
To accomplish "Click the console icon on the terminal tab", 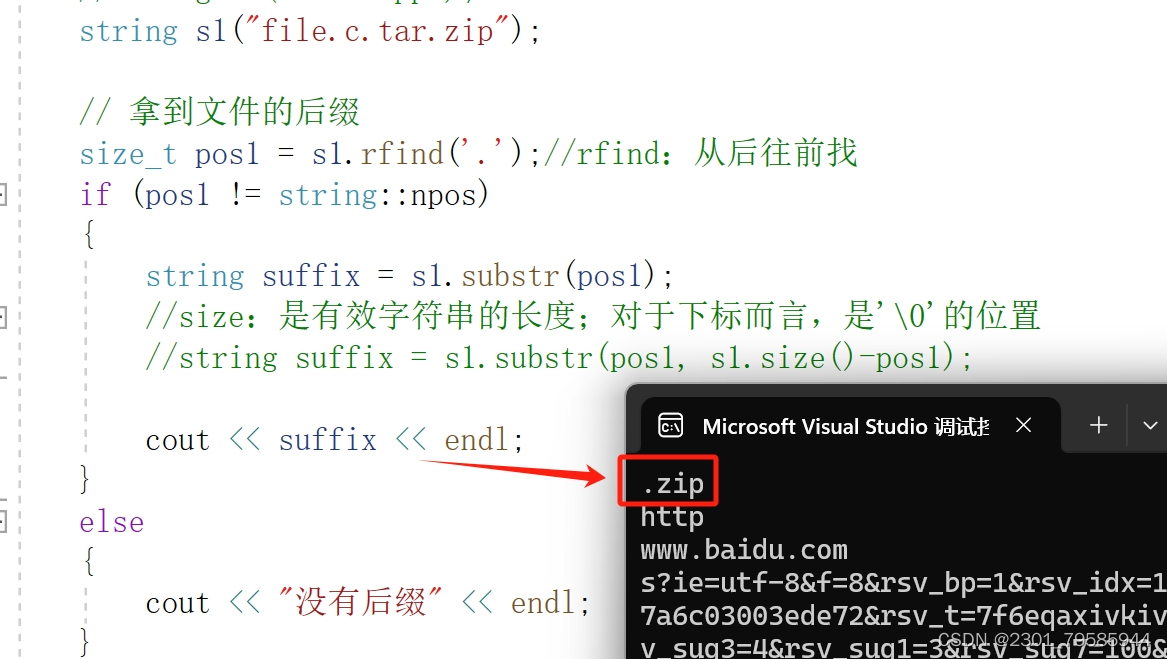I will pyautogui.click(x=671, y=426).
